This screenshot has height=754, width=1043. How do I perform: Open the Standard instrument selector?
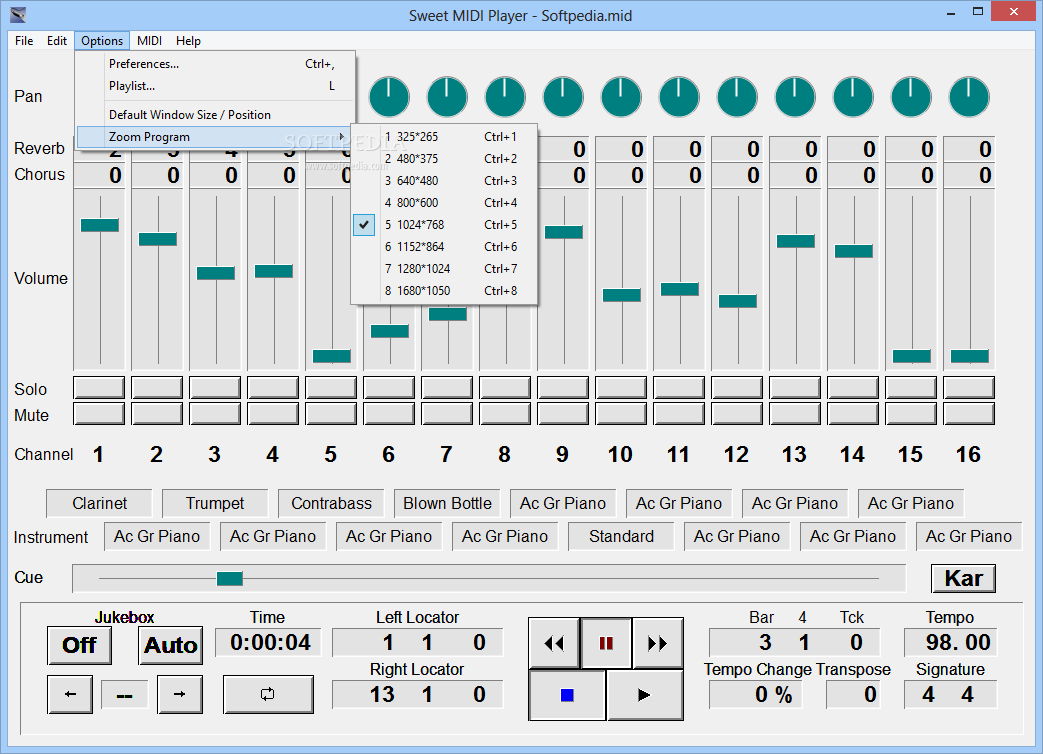tap(621, 536)
